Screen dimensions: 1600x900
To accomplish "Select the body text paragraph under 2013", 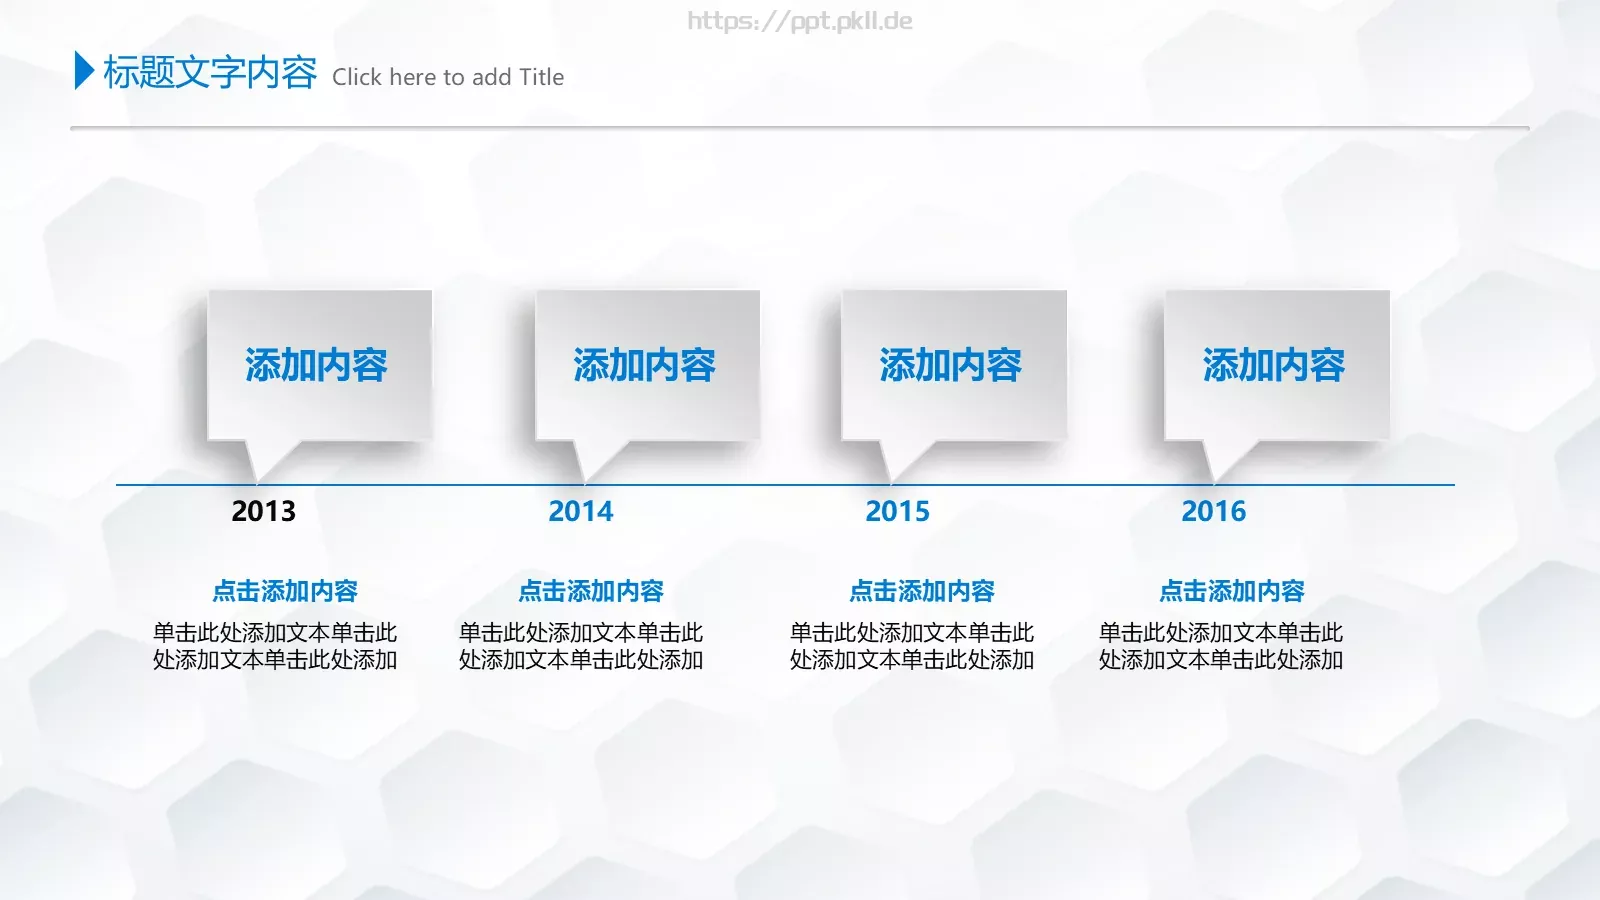I will tap(275, 646).
